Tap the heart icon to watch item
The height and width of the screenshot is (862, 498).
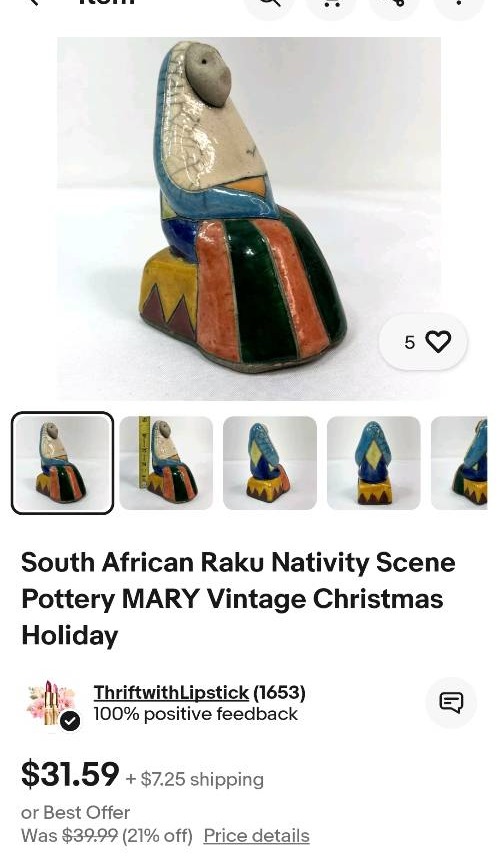(439, 342)
